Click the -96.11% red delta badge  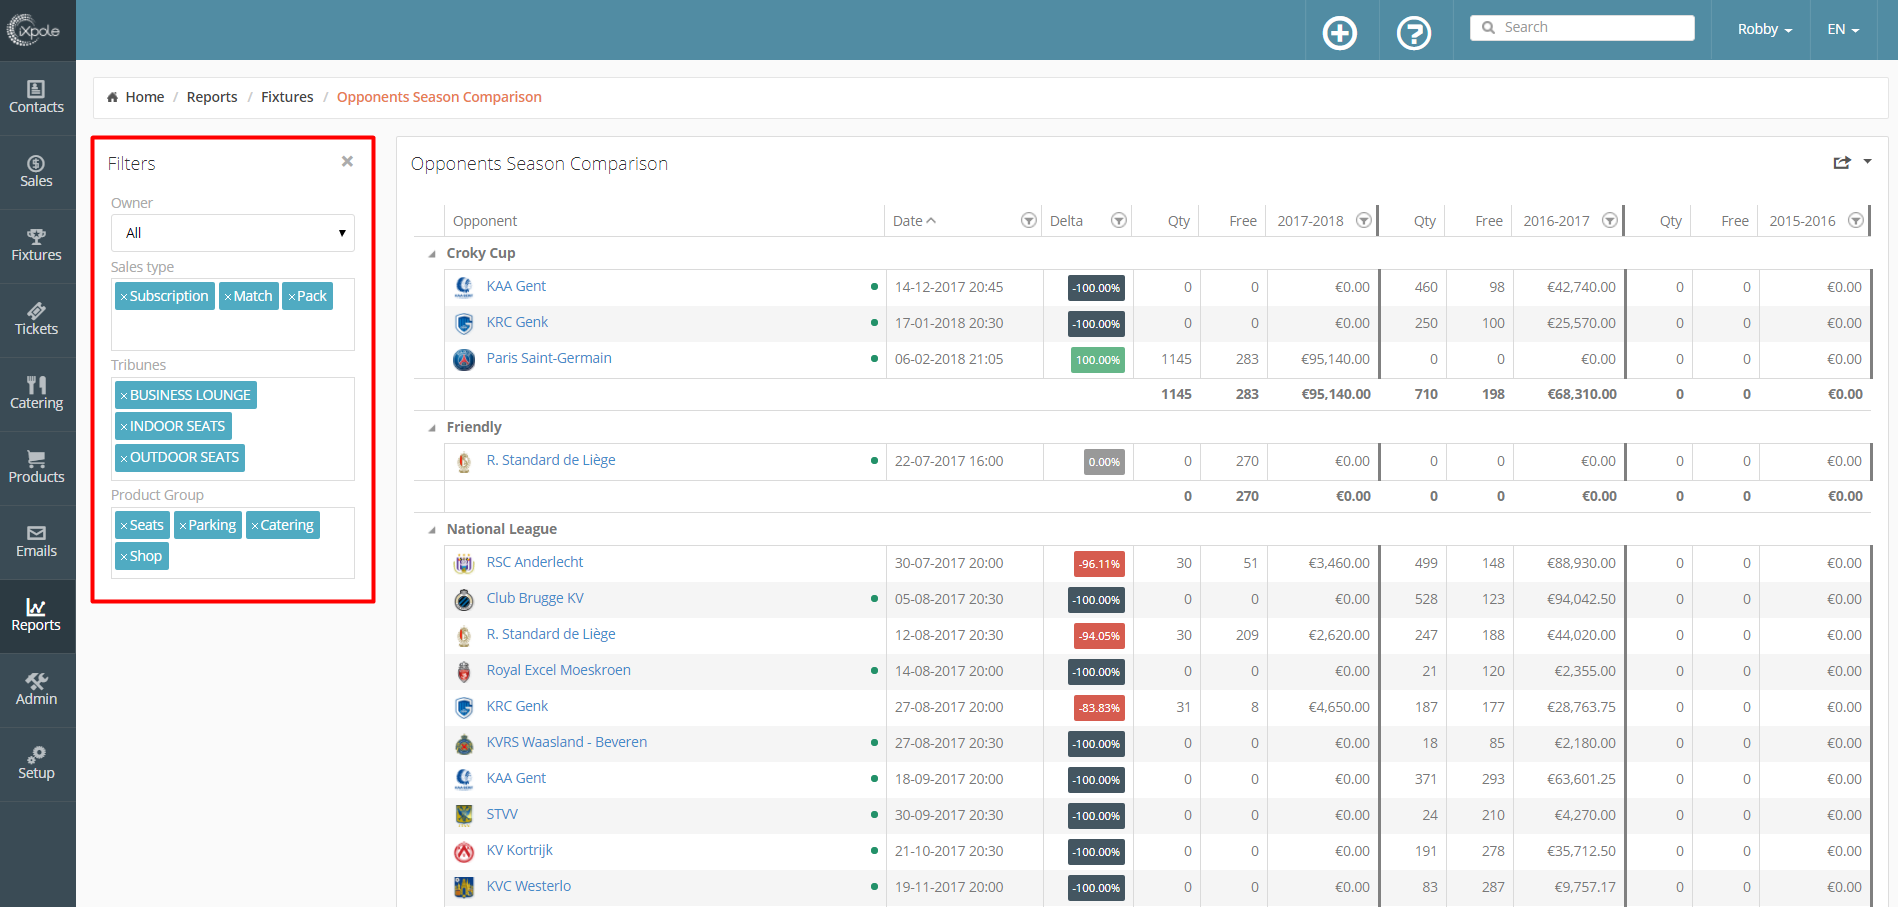[x=1099, y=564]
